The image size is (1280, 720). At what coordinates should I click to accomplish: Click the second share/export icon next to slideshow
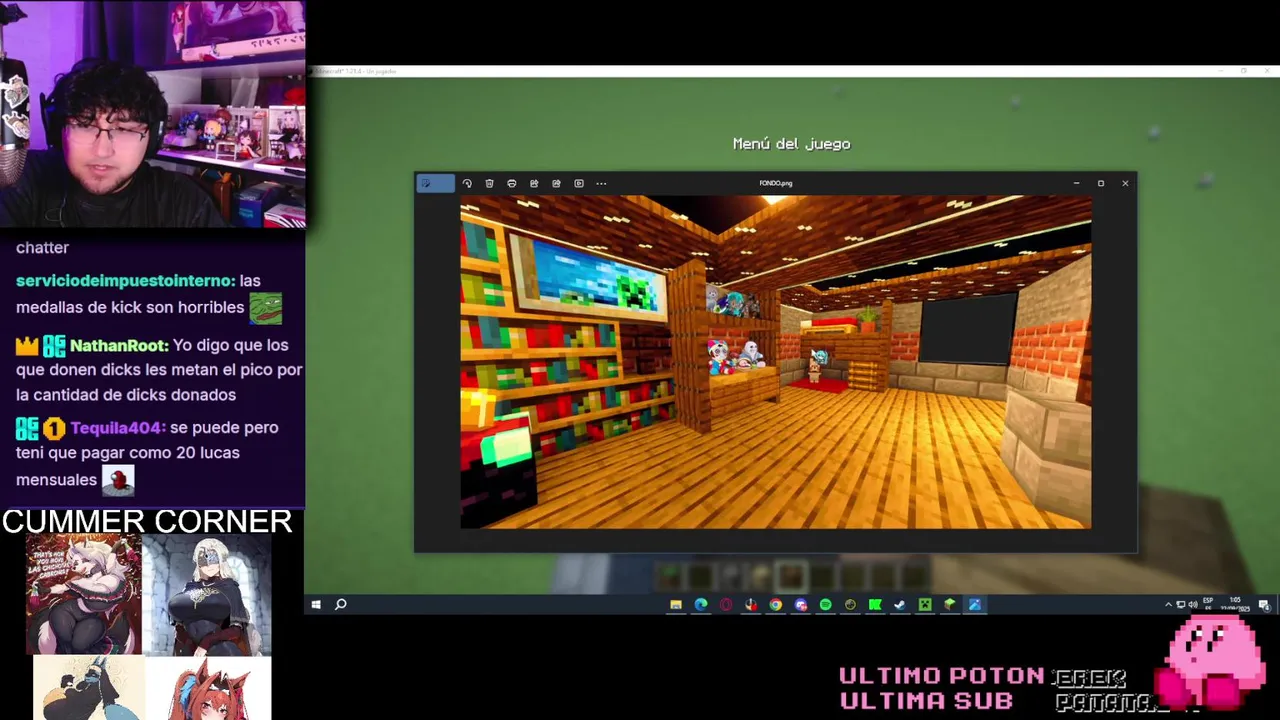click(x=556, y=183)
